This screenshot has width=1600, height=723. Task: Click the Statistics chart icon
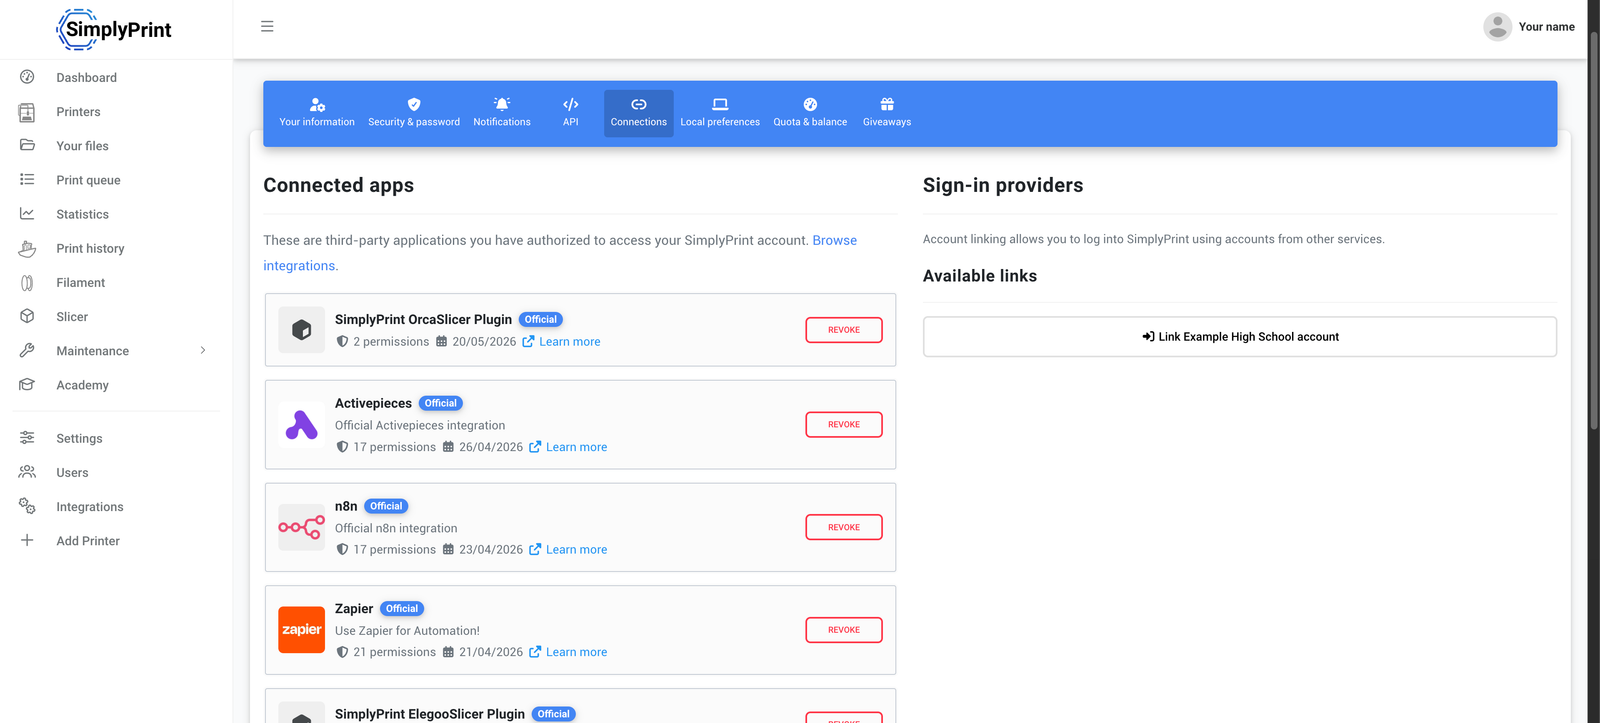point(27,214)
